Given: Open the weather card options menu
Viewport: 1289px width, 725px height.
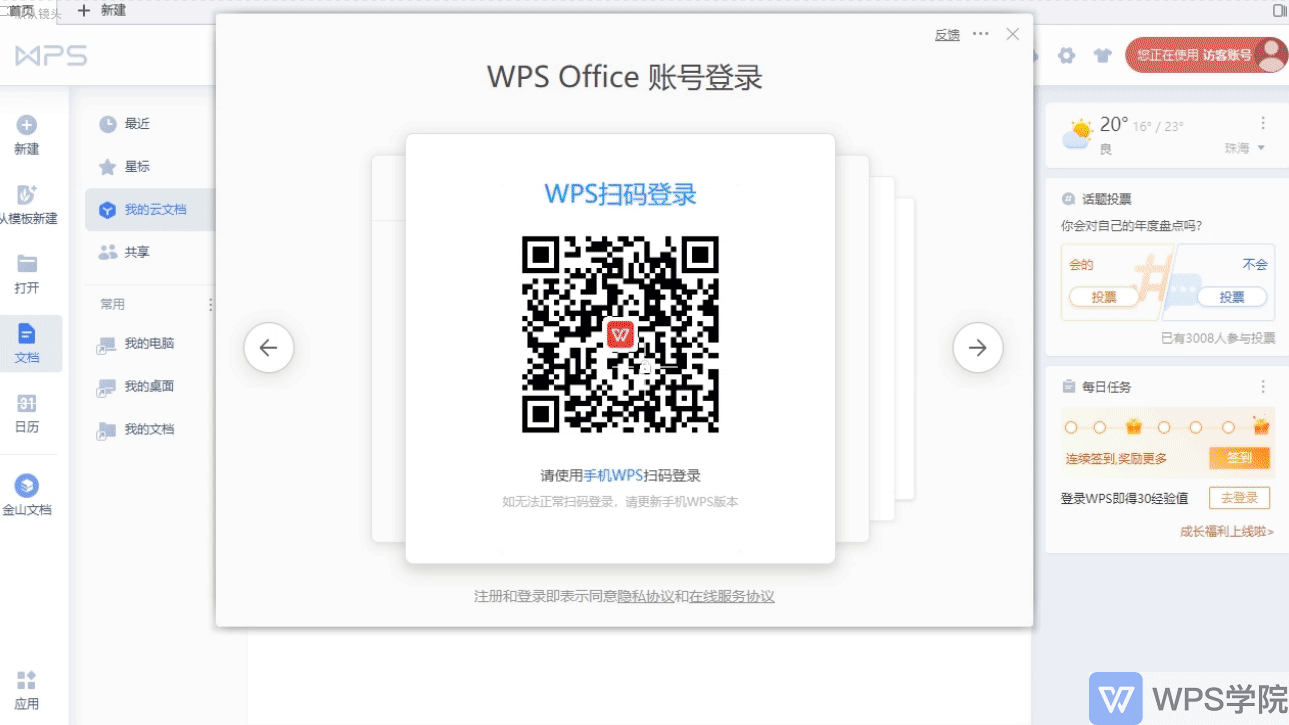Looking at the screenshot, I should (1263, 123).
